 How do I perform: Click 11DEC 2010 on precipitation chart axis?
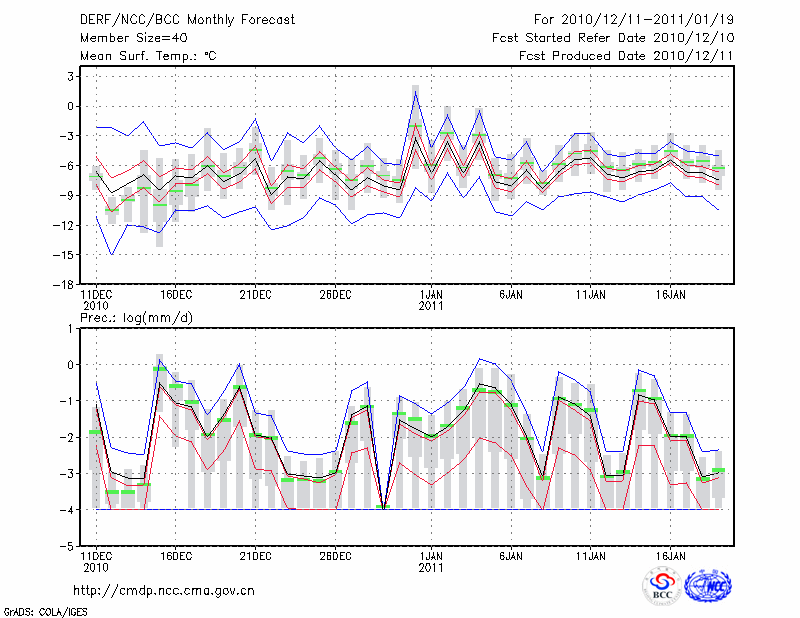pyautogui.click(x=96, y=560)
